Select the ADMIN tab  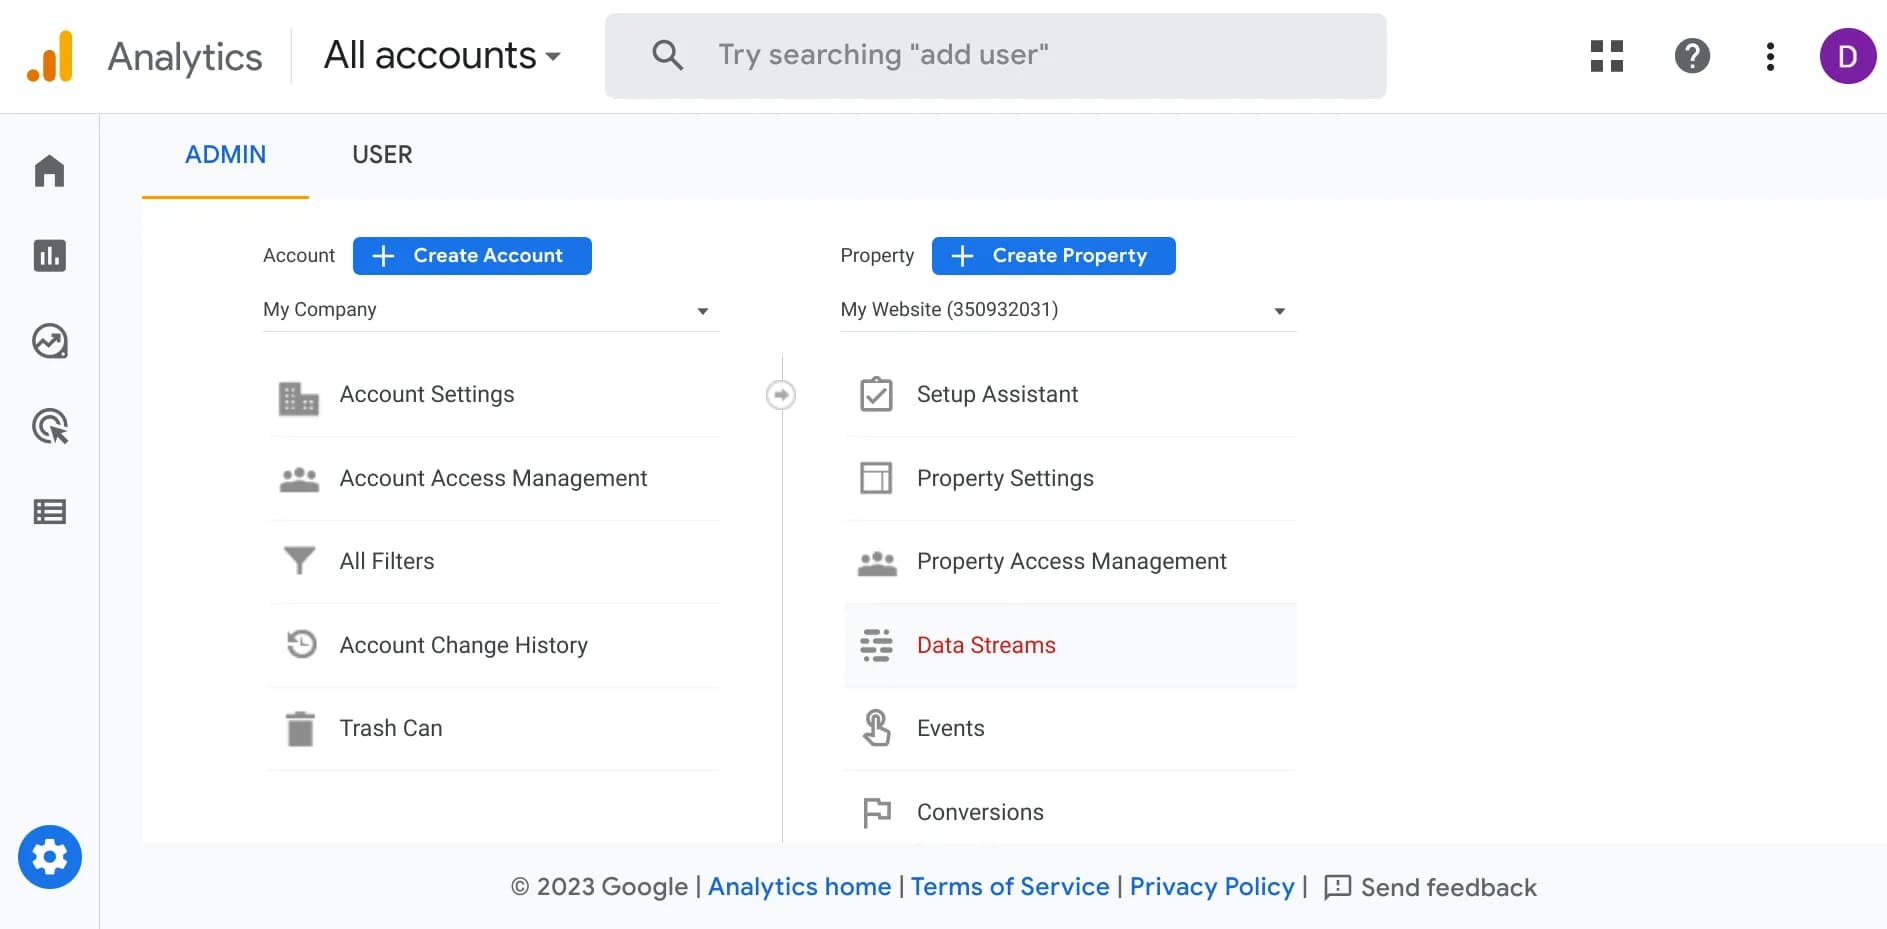pos(226,155)
